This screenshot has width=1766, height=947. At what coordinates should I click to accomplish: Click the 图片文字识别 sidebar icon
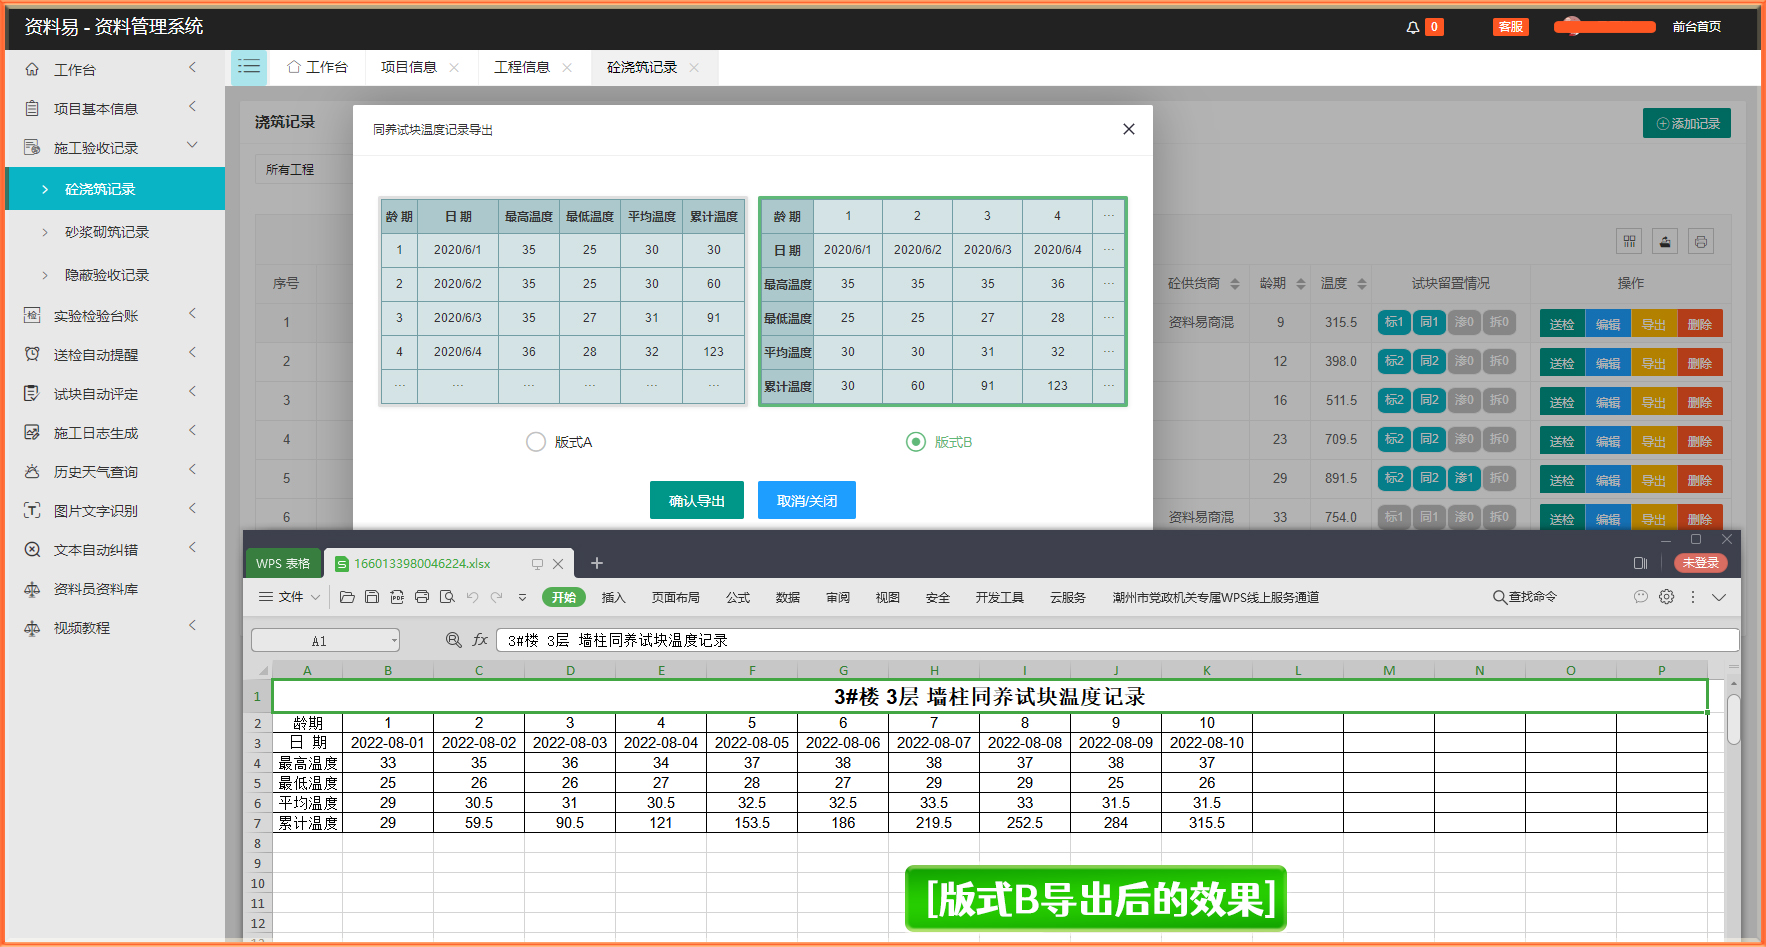pyautogui.click(x=32, y=510)
